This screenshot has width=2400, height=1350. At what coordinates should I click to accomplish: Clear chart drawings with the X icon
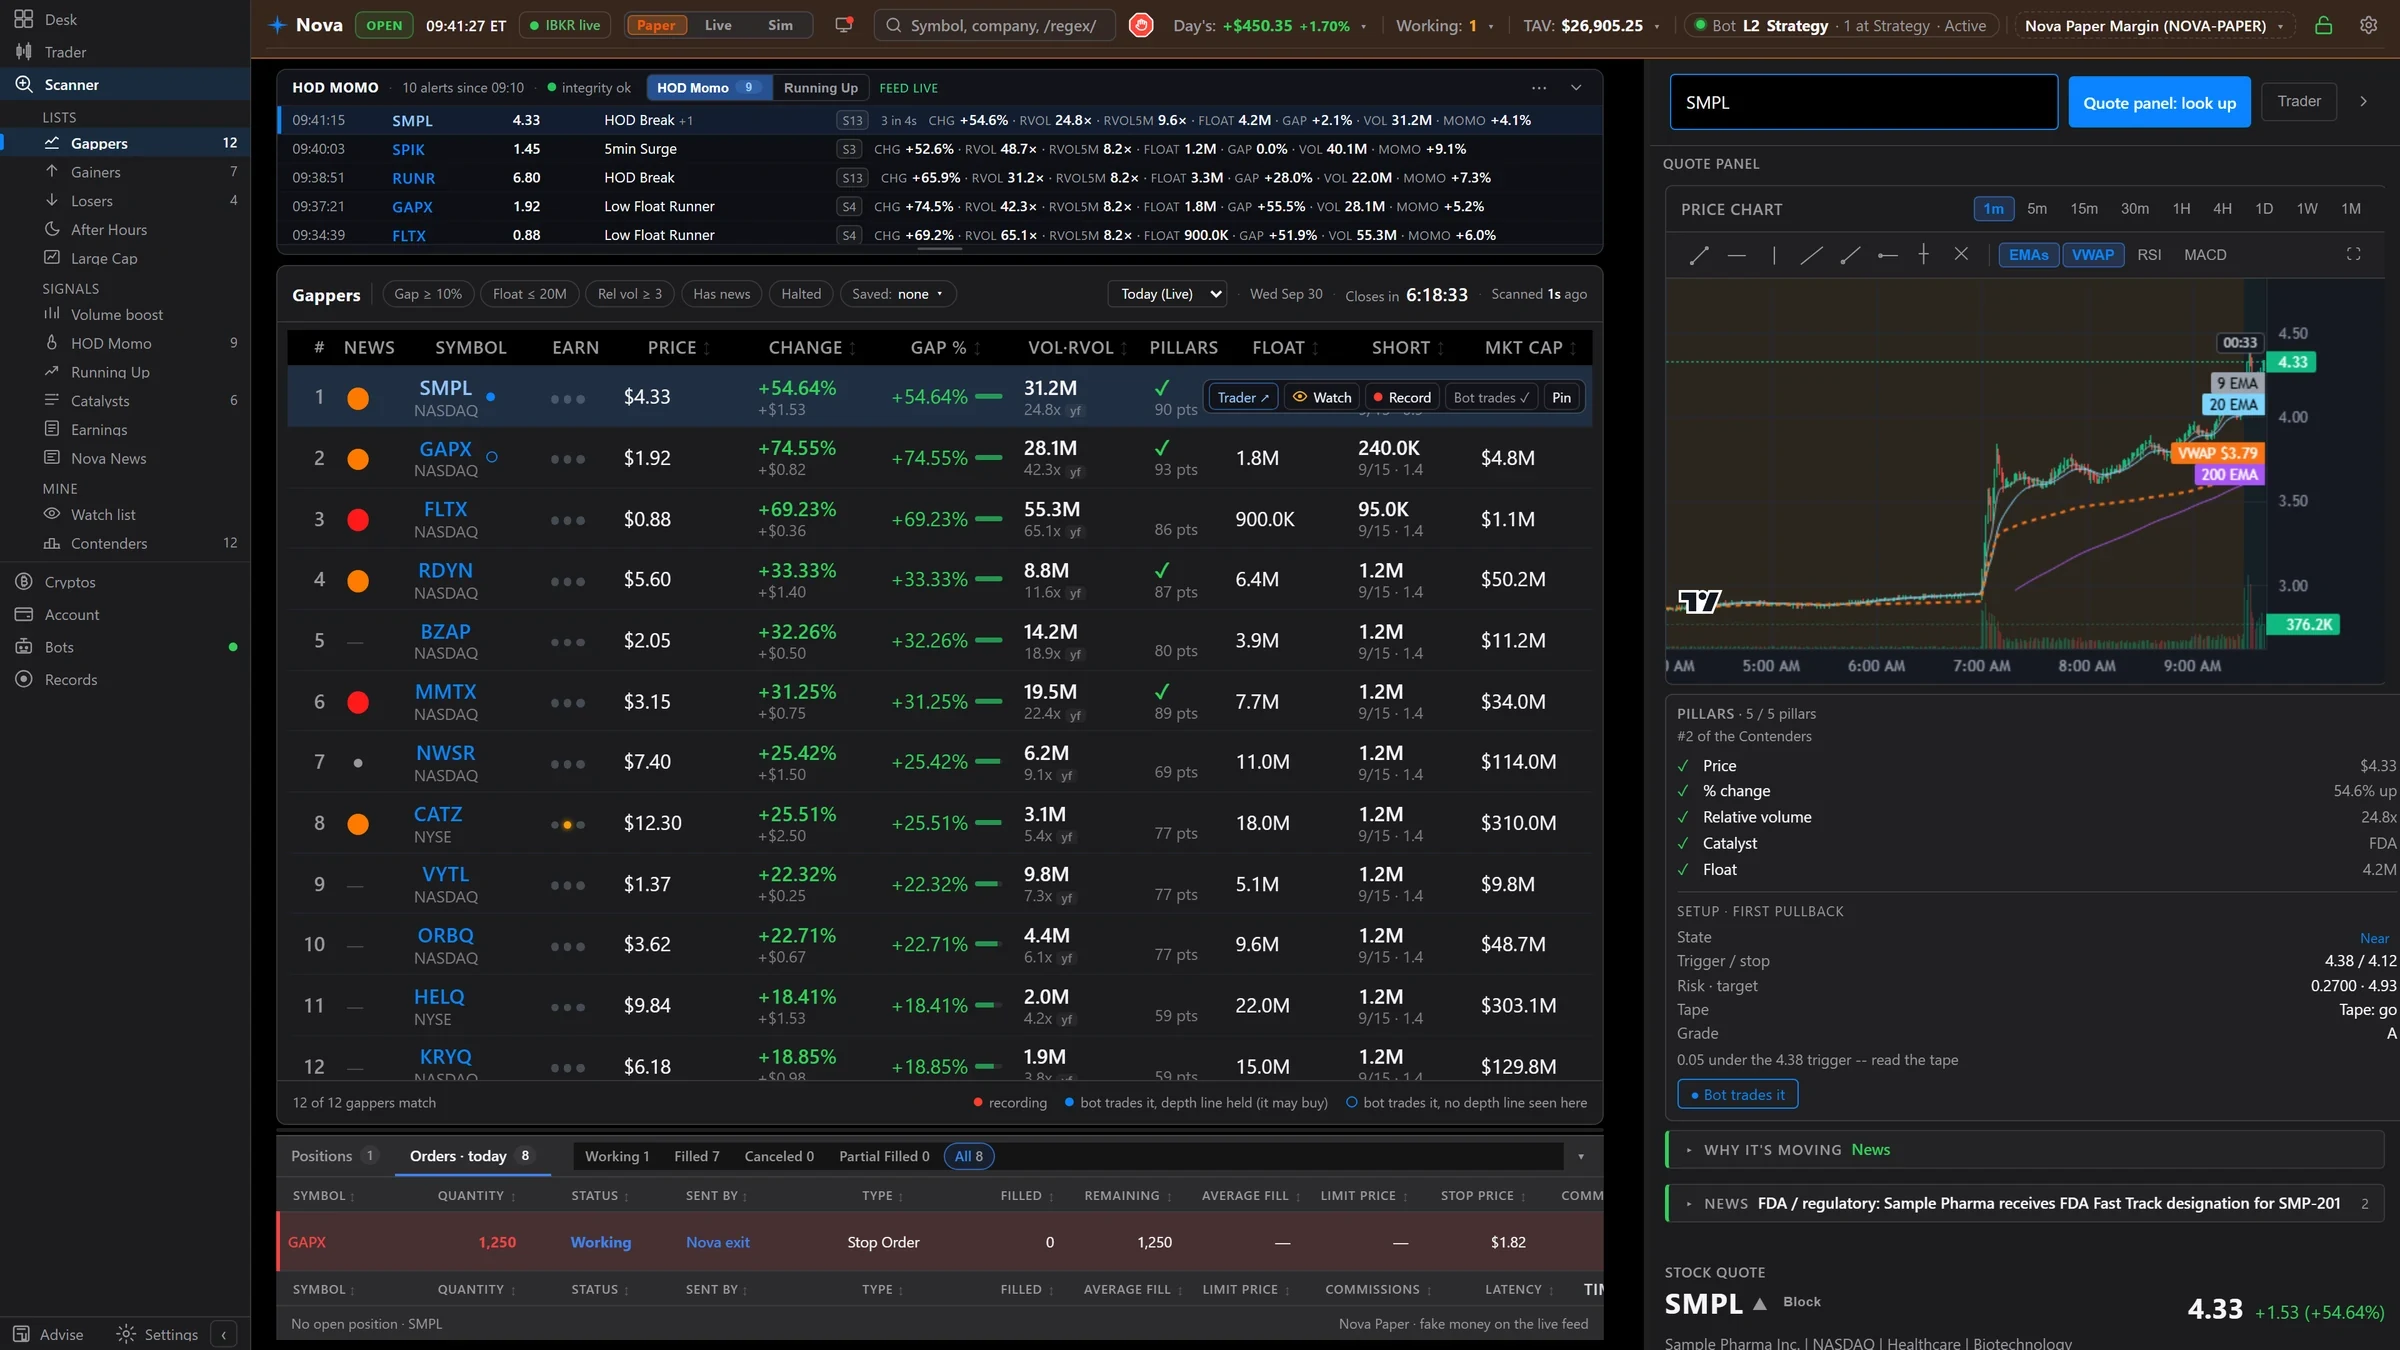[1961, 255]
